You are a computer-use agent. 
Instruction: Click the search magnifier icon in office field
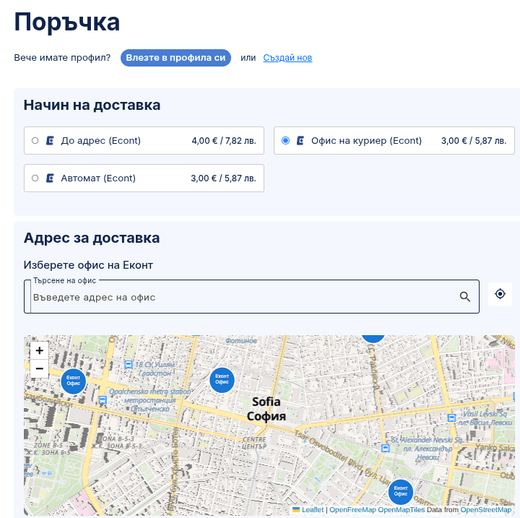click(x=465, y=297)
